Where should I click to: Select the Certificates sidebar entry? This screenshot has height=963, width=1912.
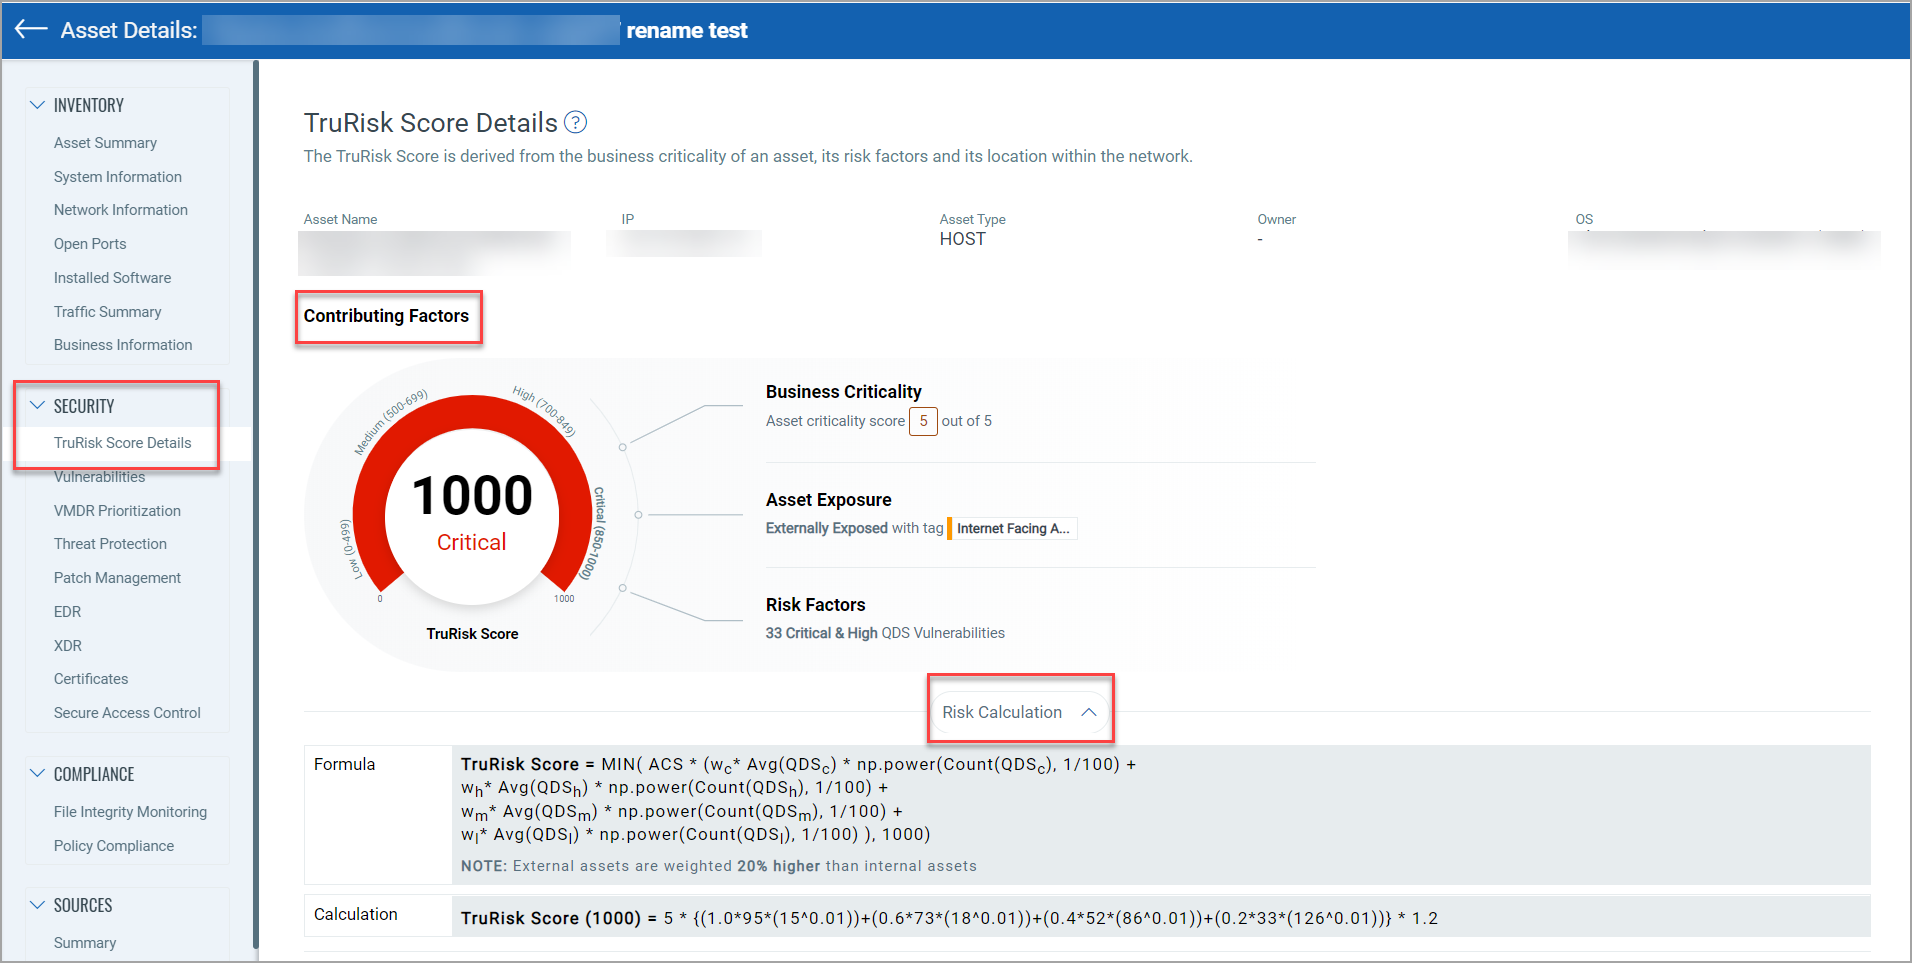(90, 678)
